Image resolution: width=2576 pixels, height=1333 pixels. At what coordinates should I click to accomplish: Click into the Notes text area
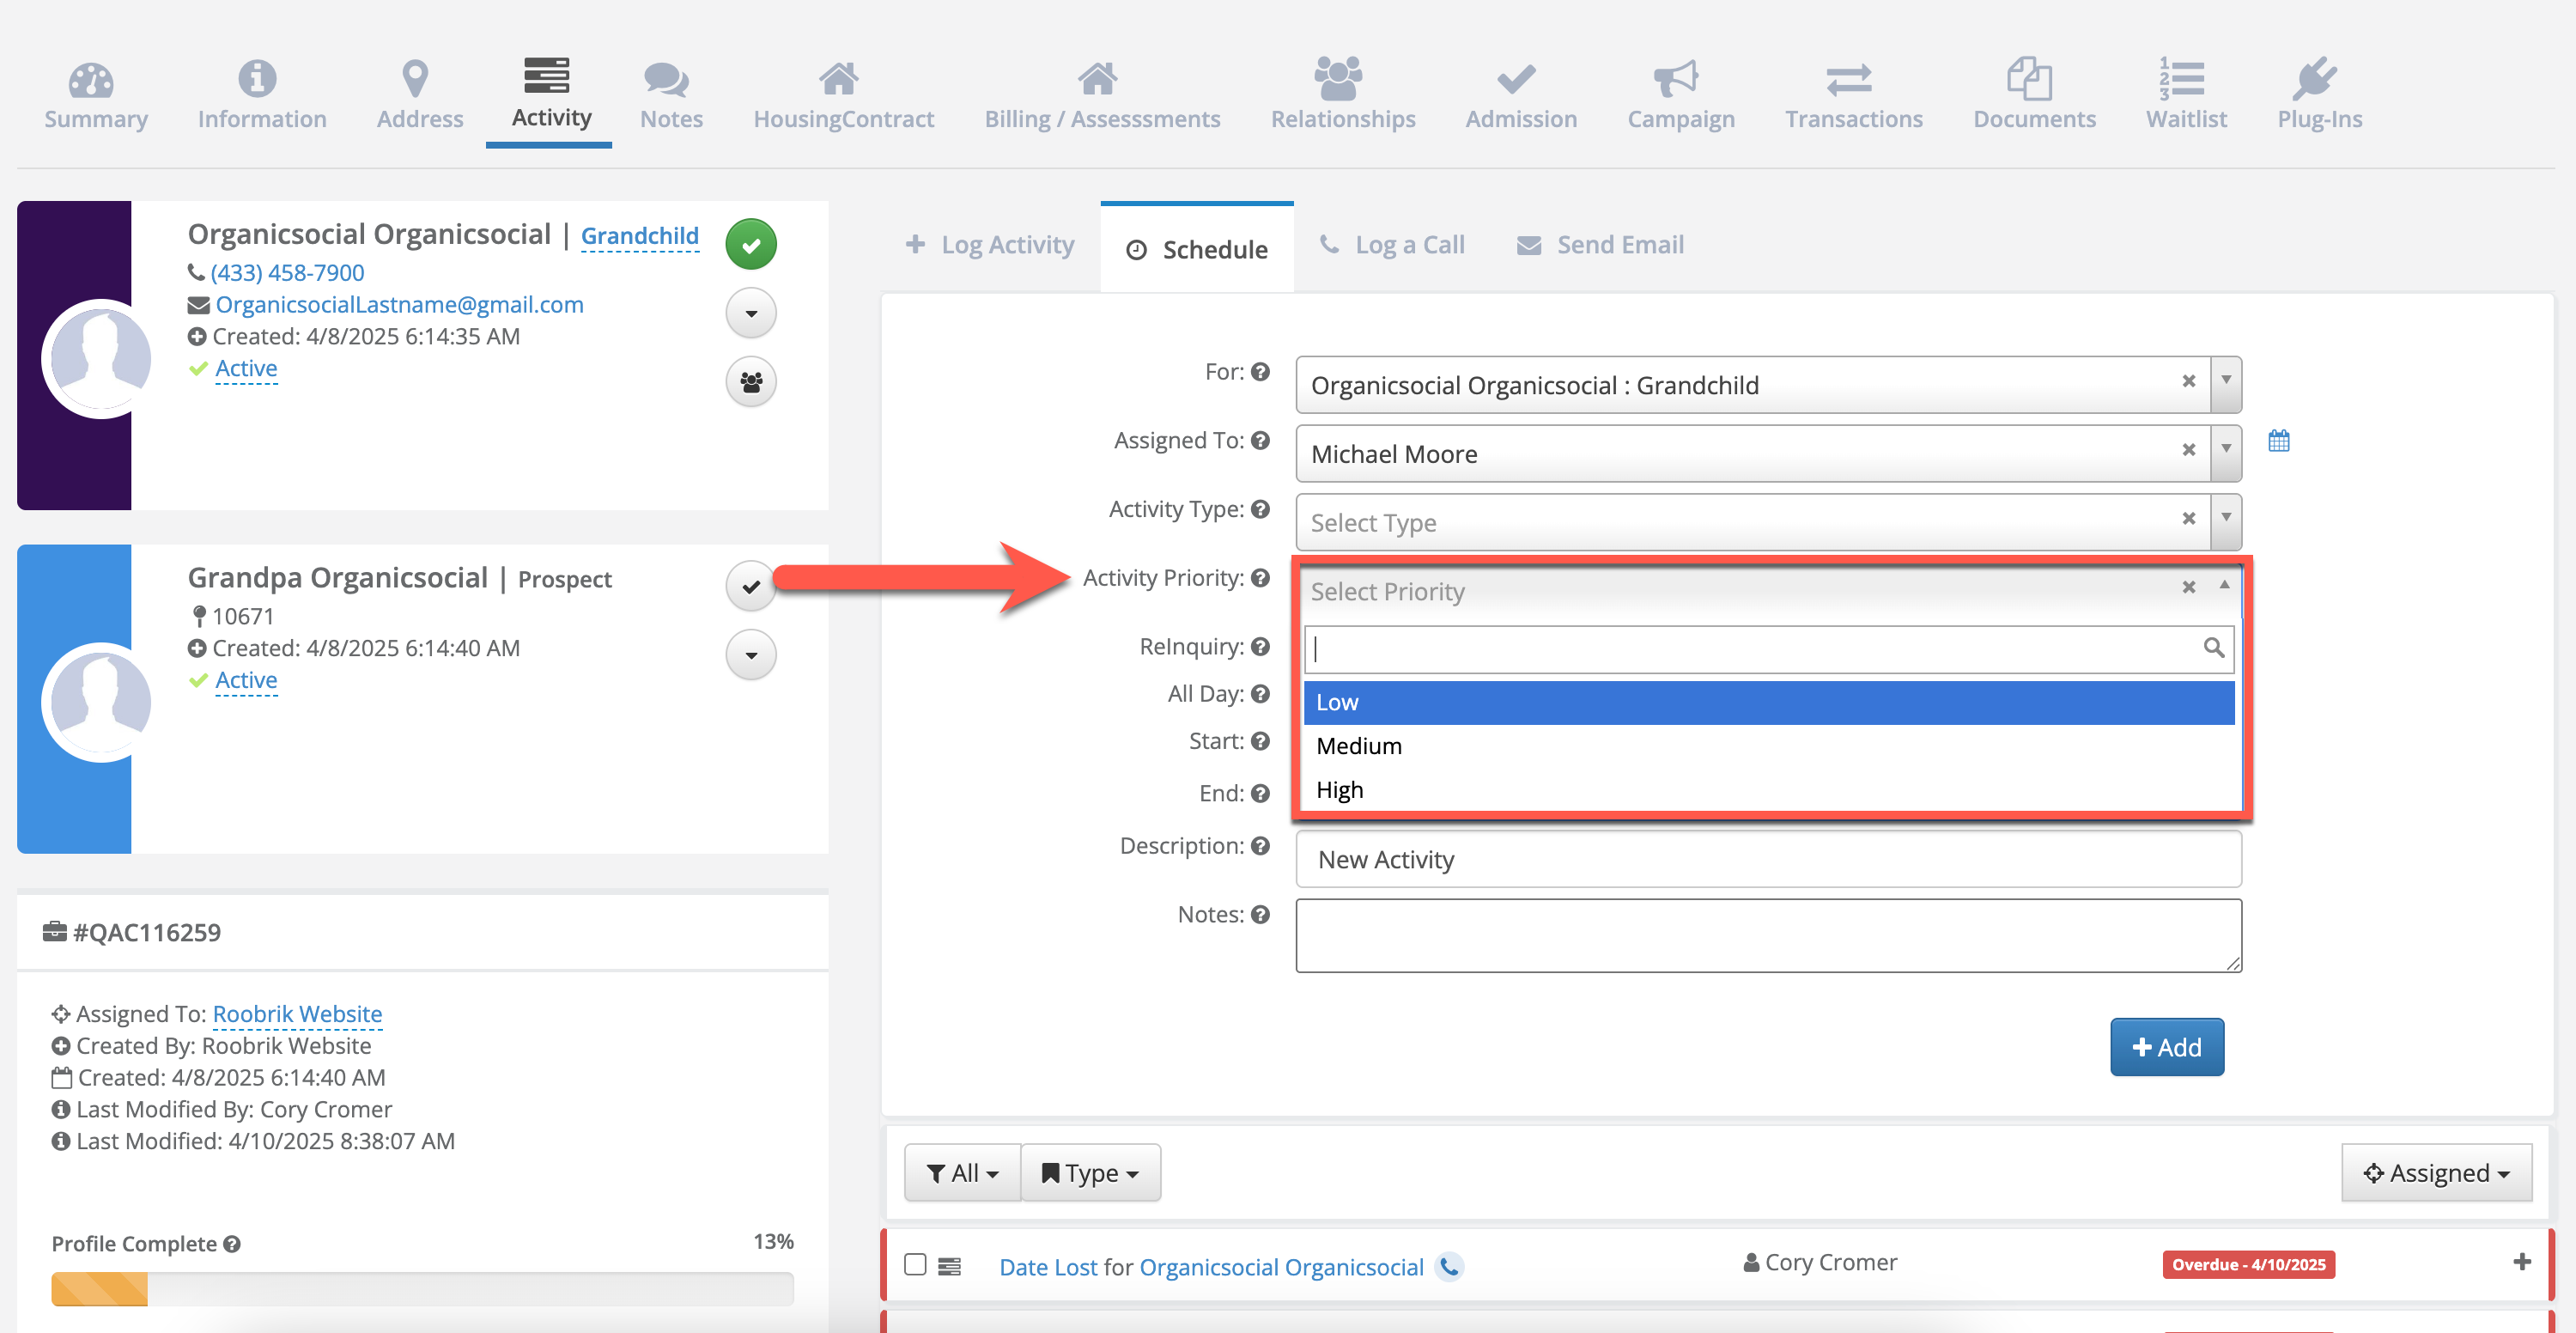coord(1767,935)
